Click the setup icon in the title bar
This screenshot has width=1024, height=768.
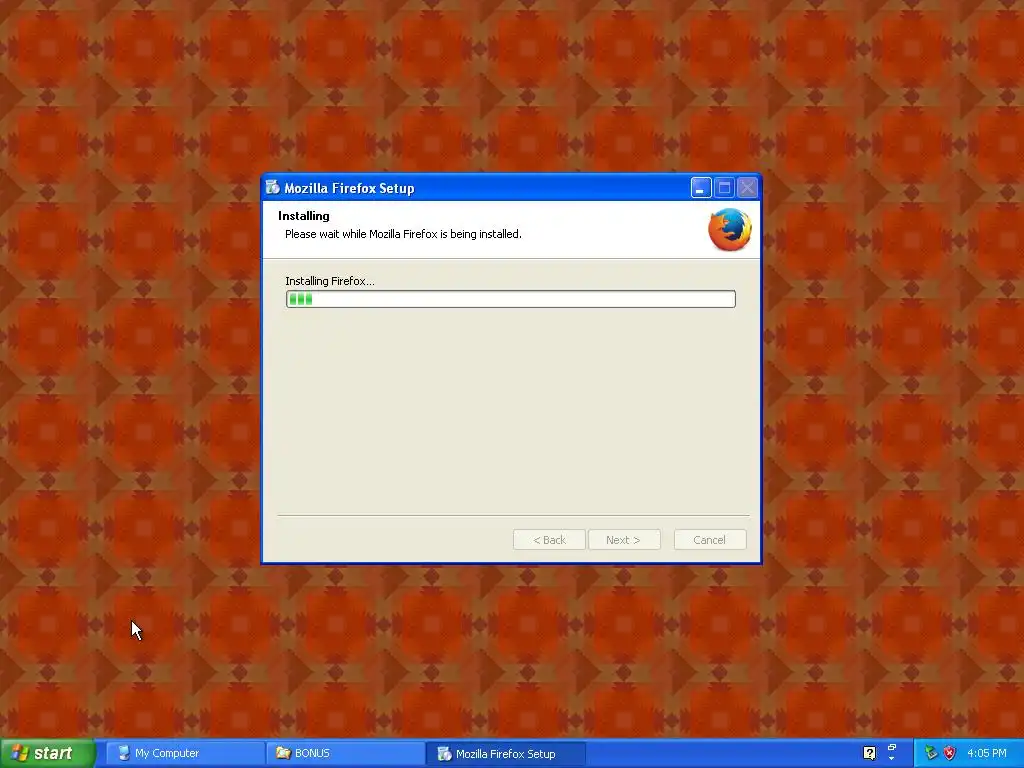coord(272,187)
